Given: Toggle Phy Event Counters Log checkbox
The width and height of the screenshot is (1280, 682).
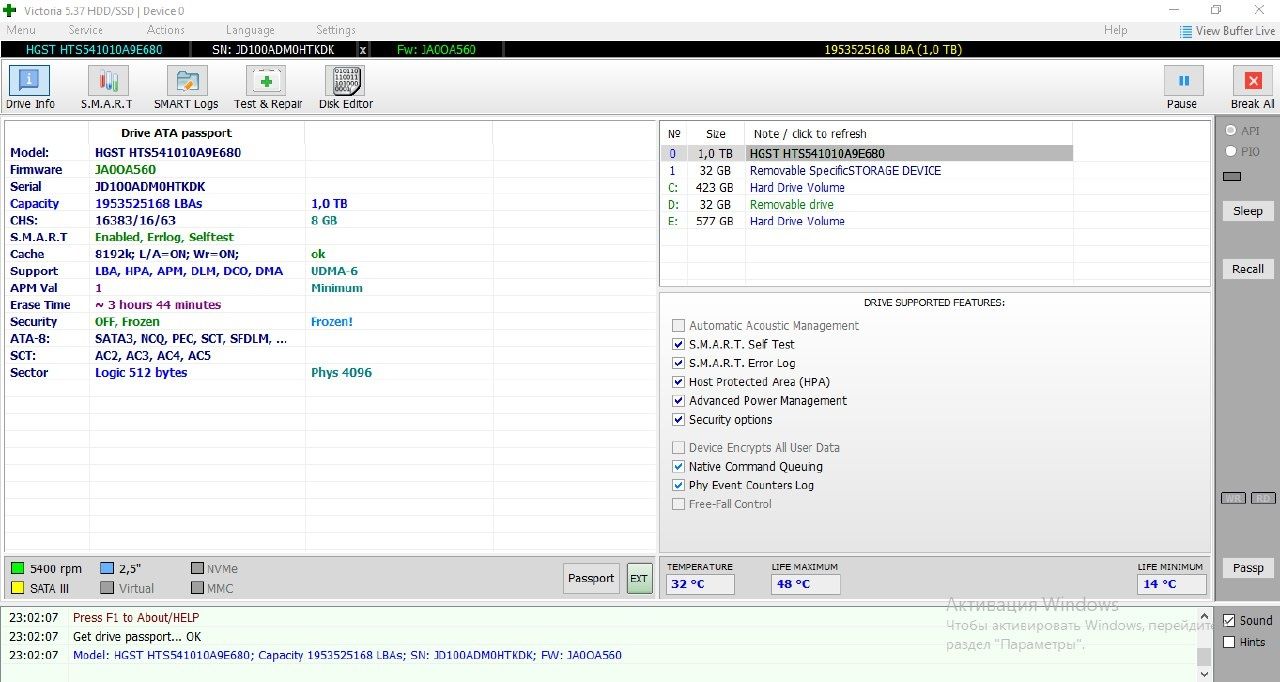Looking at the screenshot, I should tap(679, 485).
